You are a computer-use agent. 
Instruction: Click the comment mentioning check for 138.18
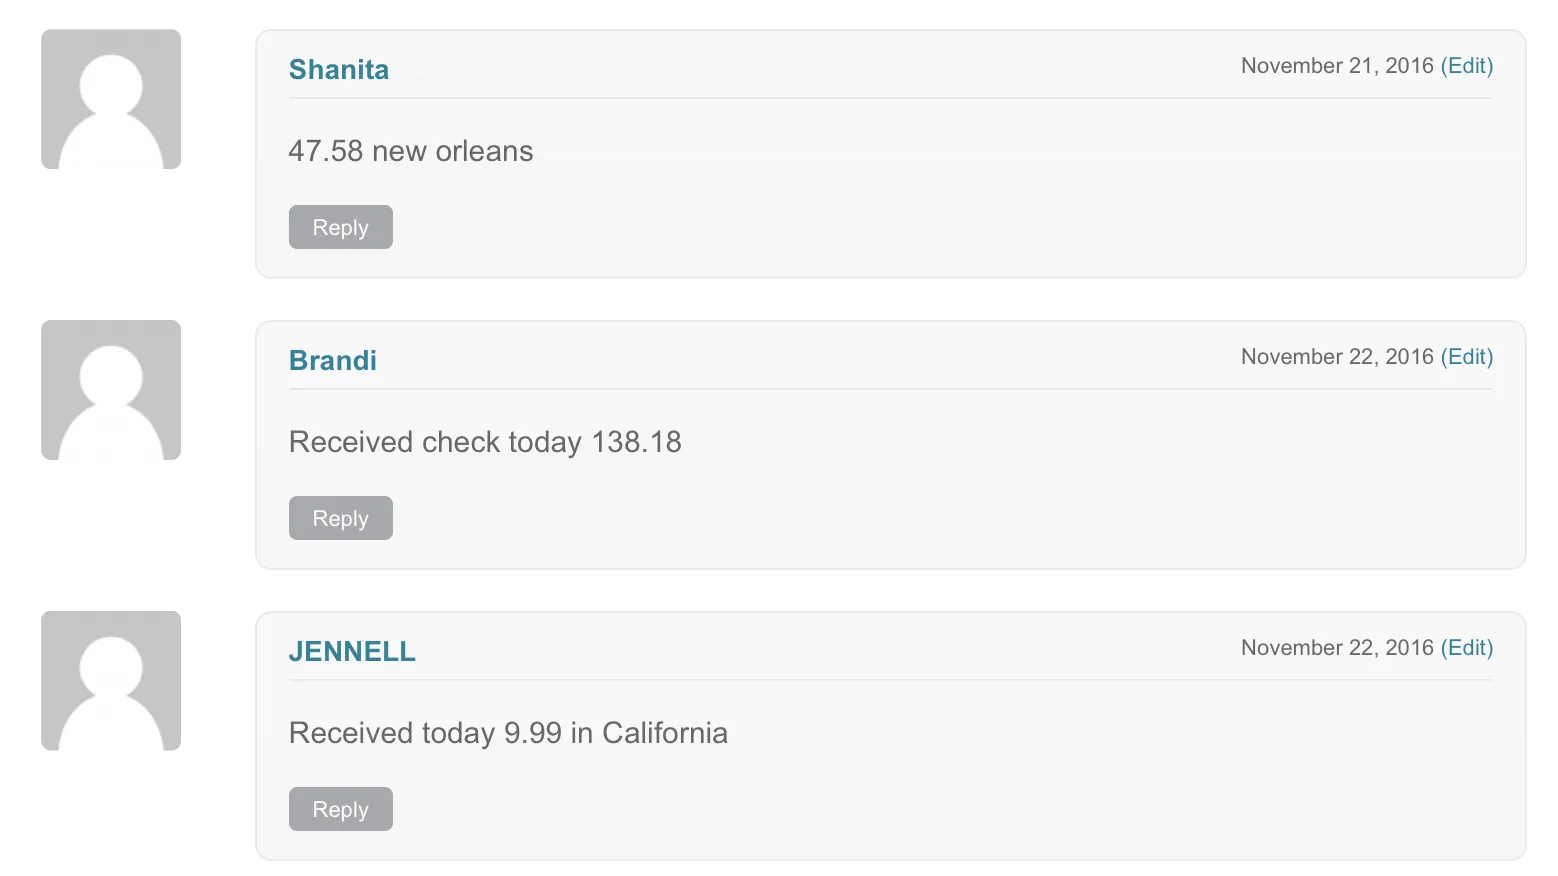click(x=485, y=441)
